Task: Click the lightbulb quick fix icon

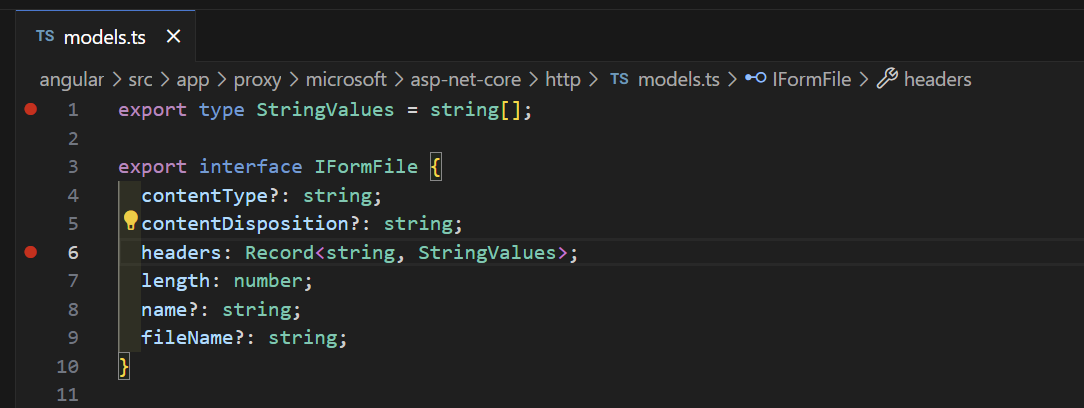Action: (x=130, y=222)
